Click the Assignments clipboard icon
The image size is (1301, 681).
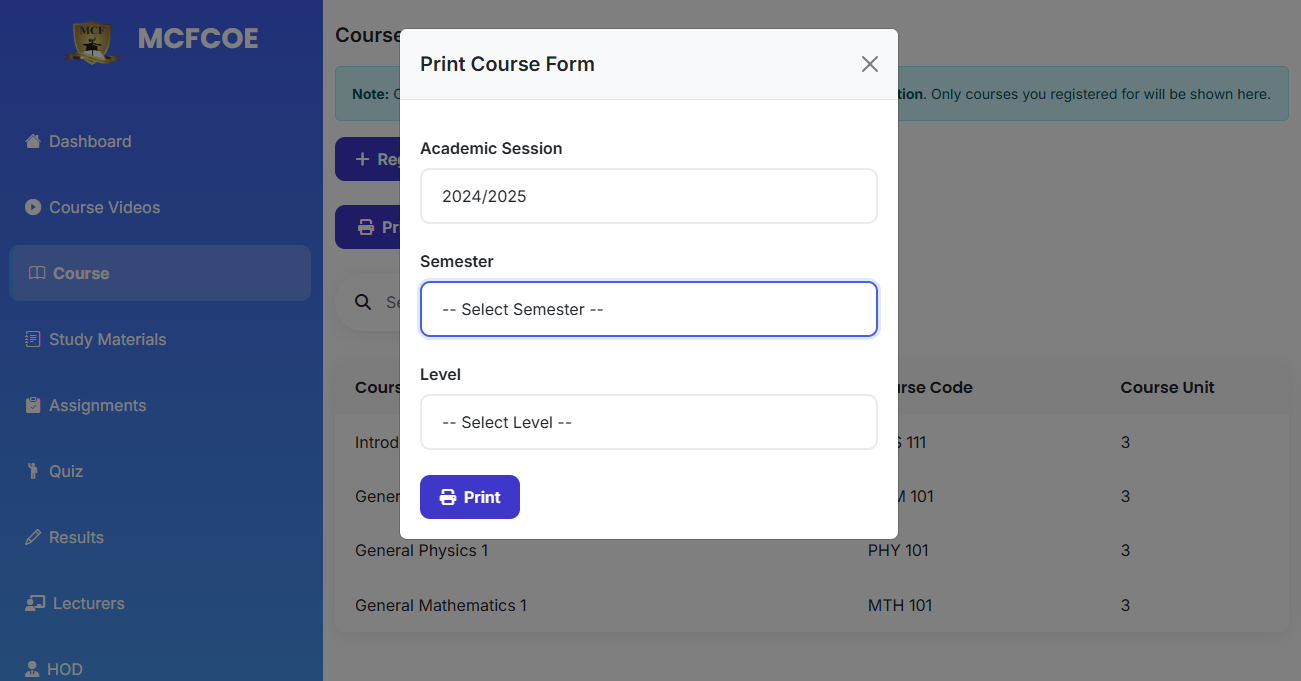(32, 405)
